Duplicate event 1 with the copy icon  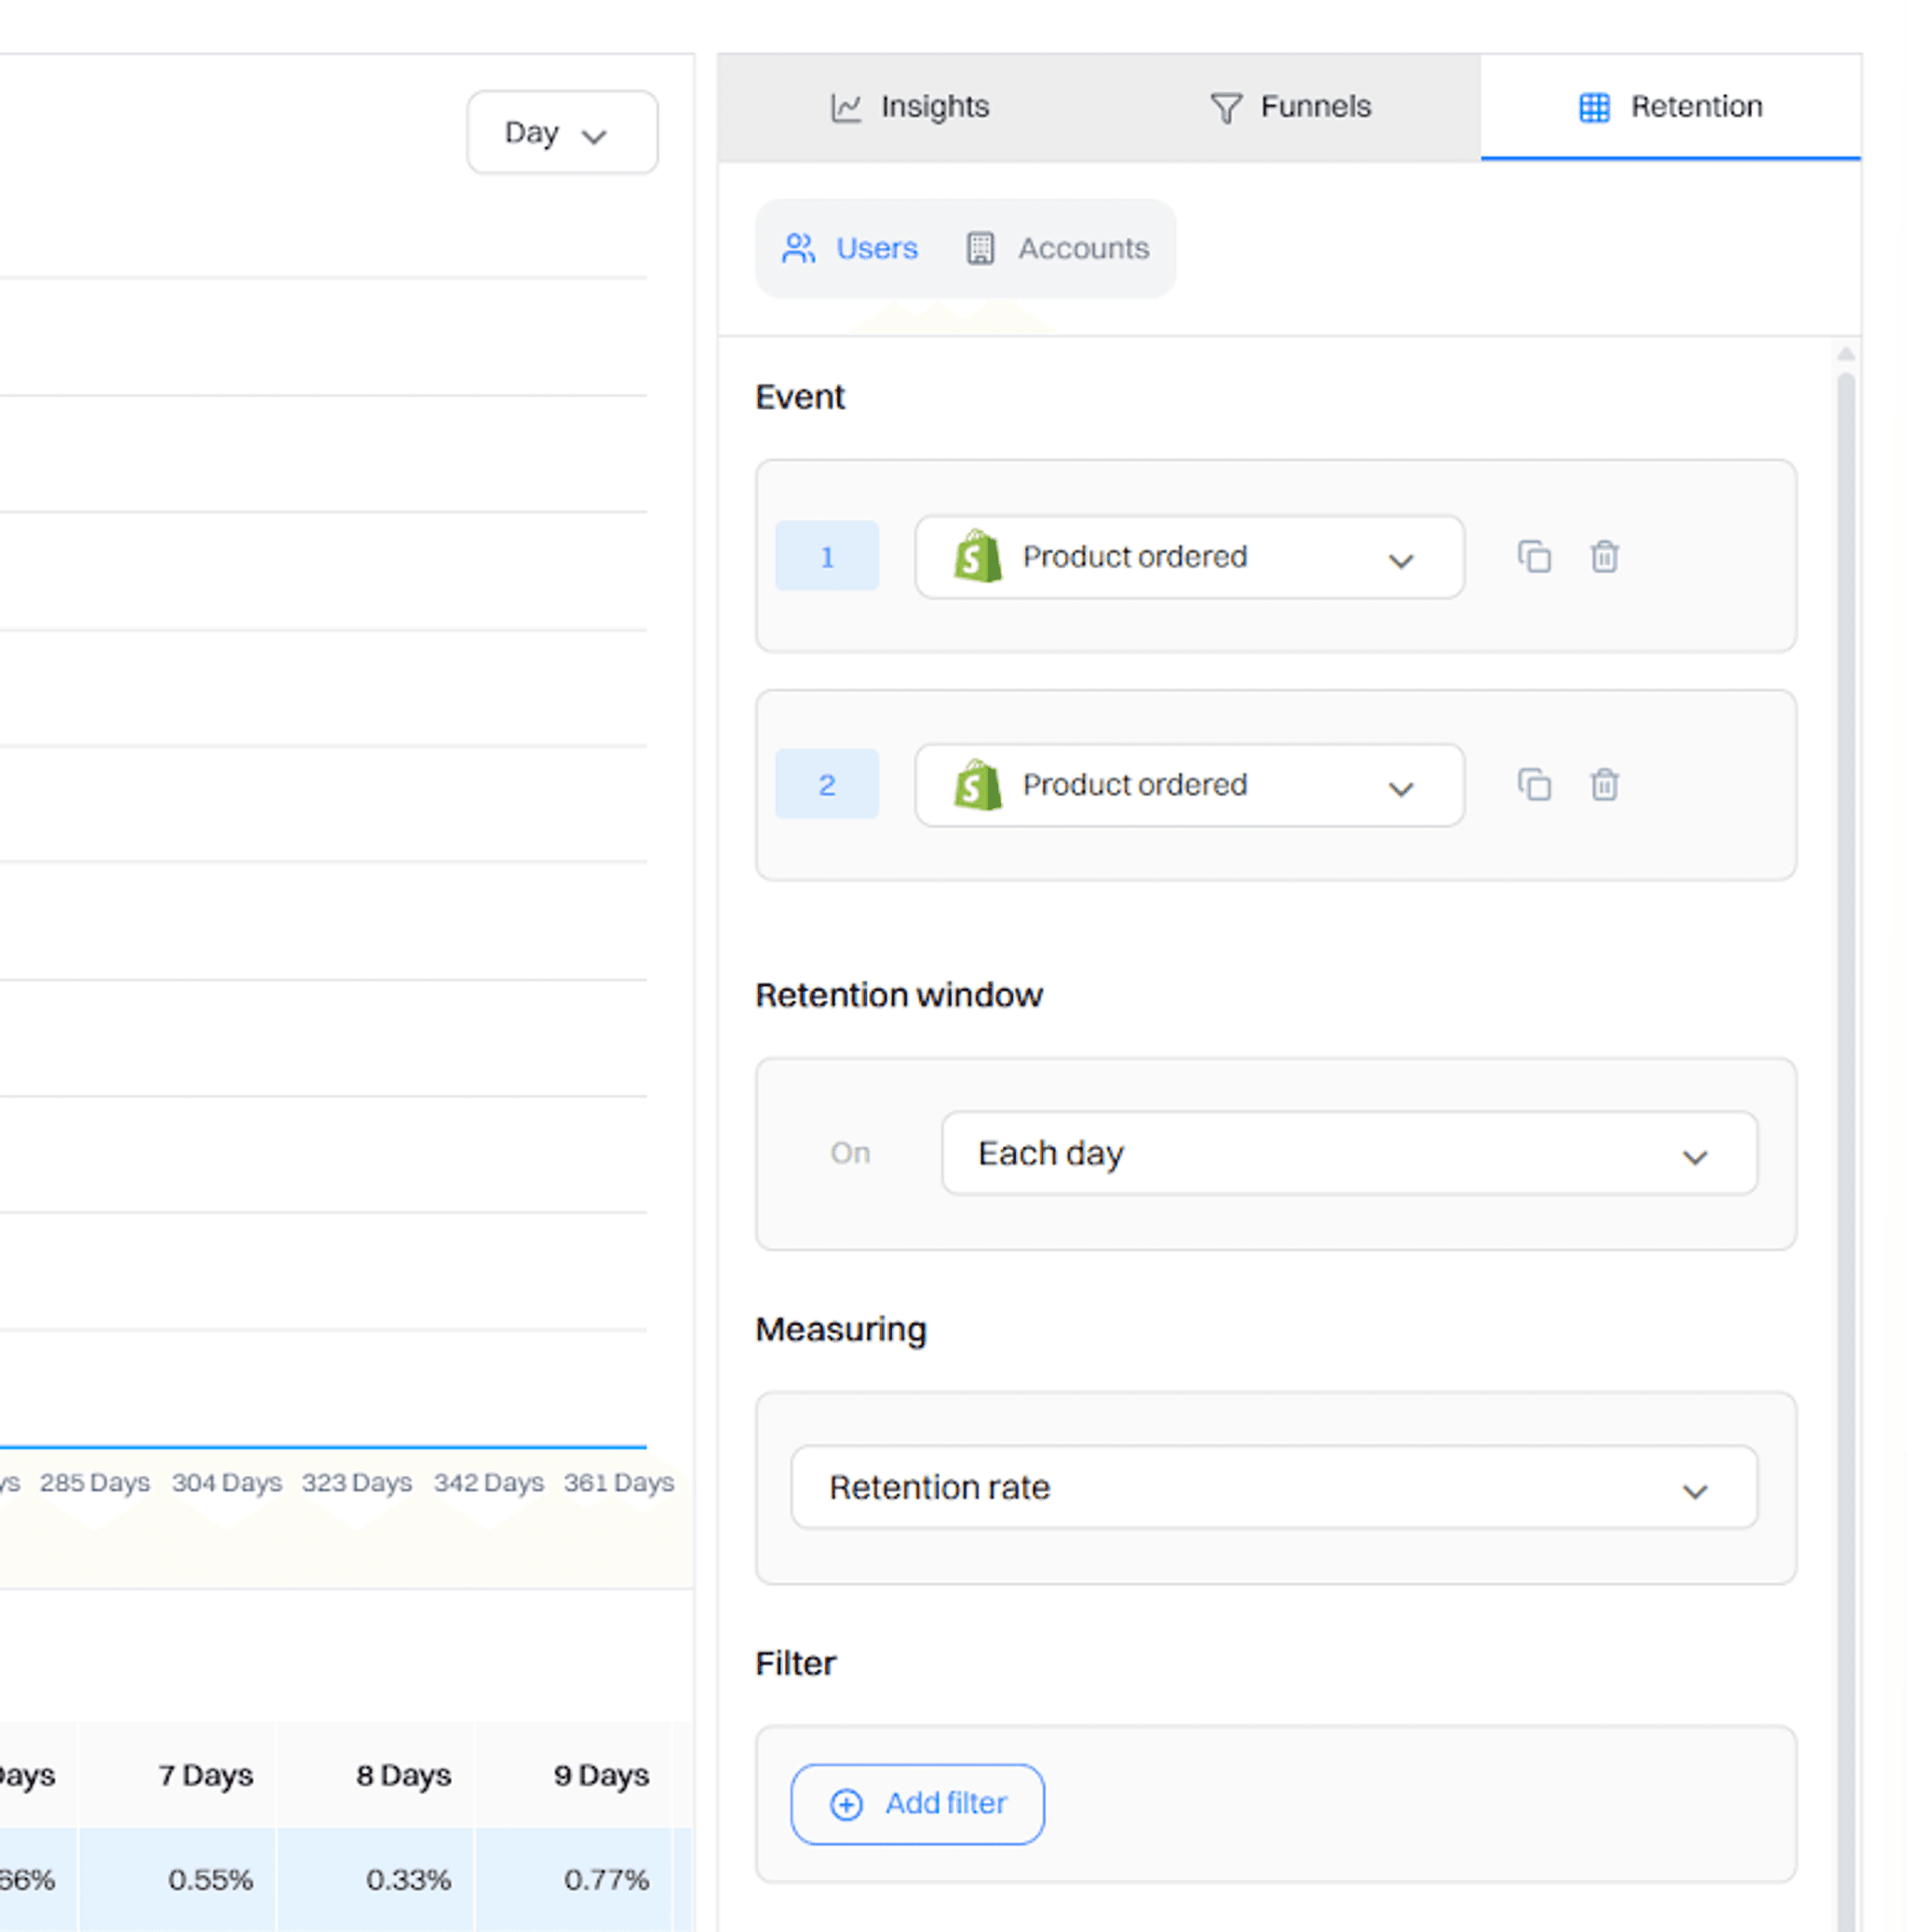pos(1534,556)
